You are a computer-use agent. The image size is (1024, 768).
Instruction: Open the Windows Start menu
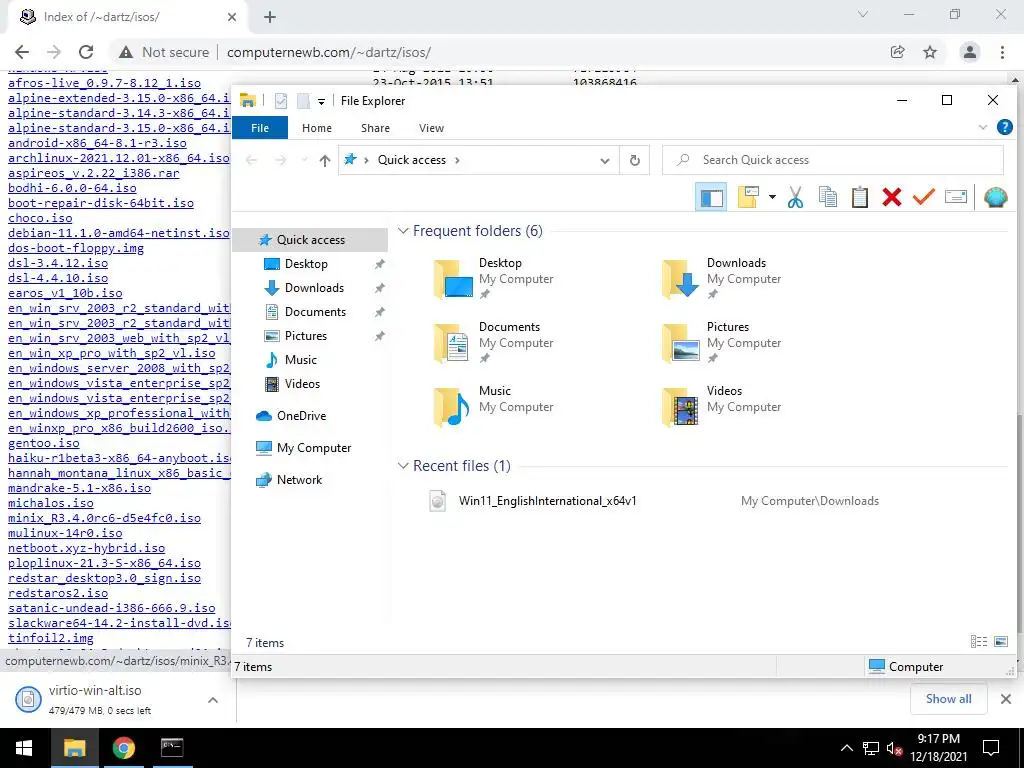point(24,748)
